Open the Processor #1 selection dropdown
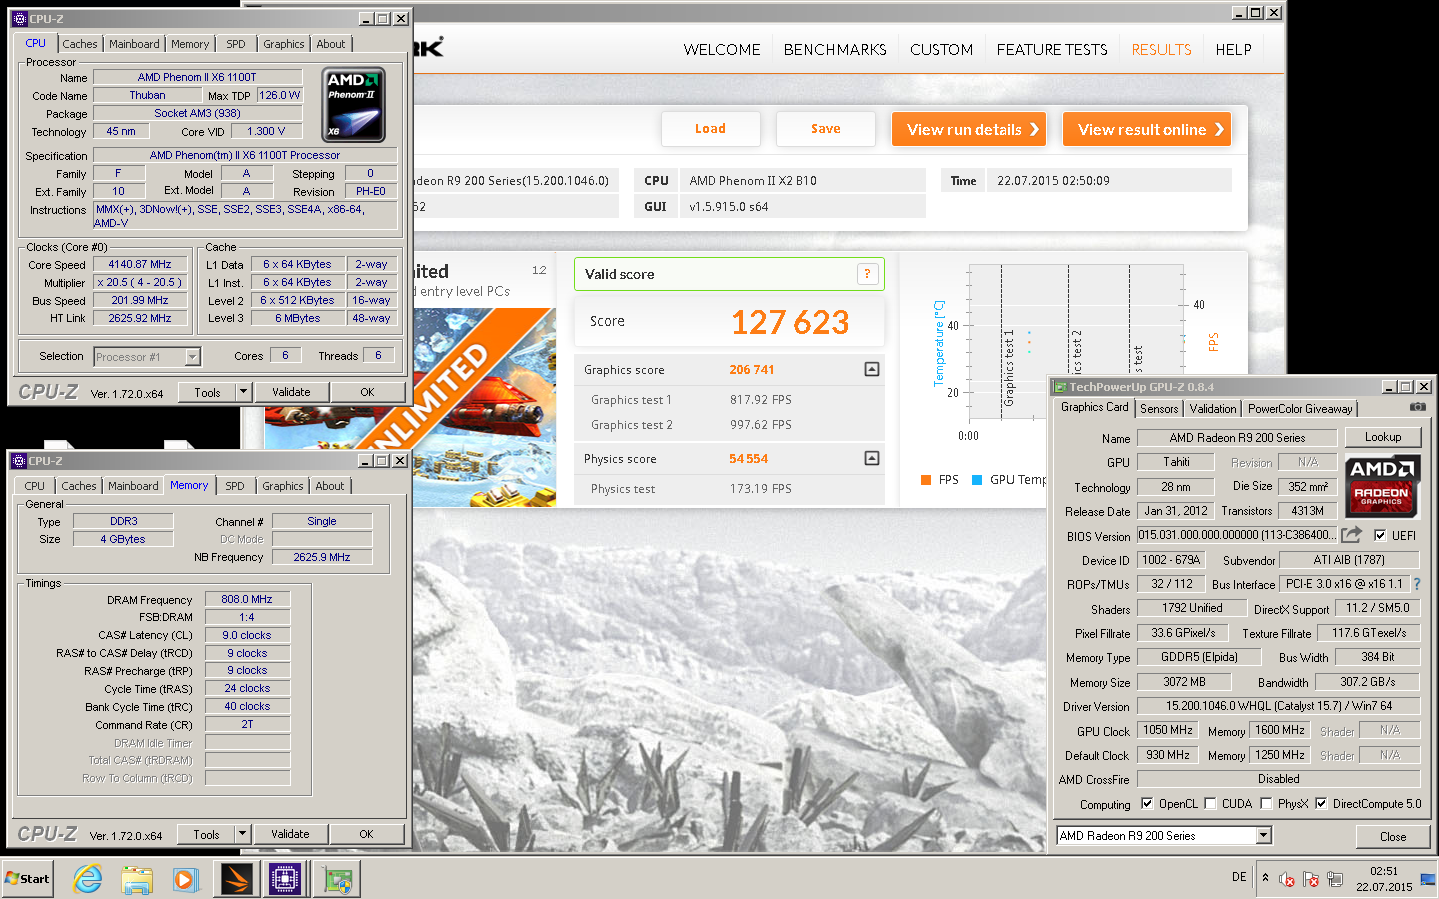 point(192,357)
